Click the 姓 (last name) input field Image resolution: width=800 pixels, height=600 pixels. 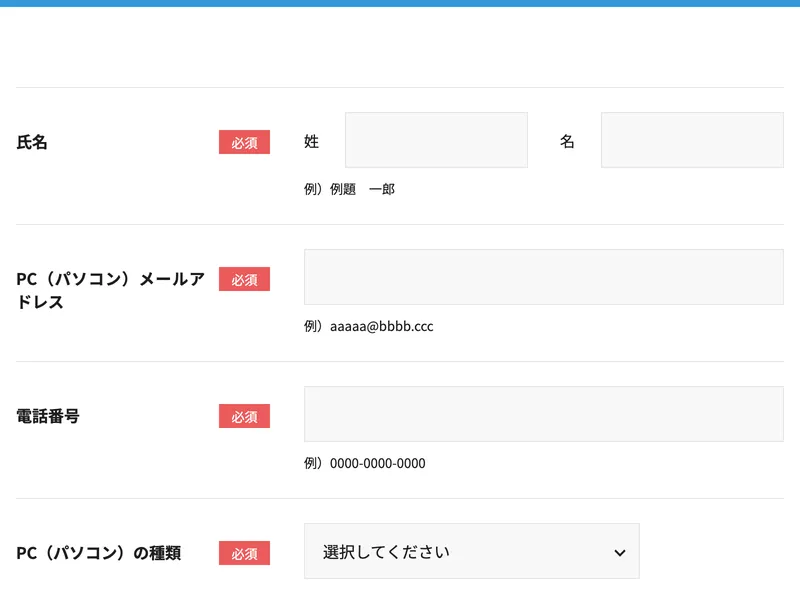point(436,140)
